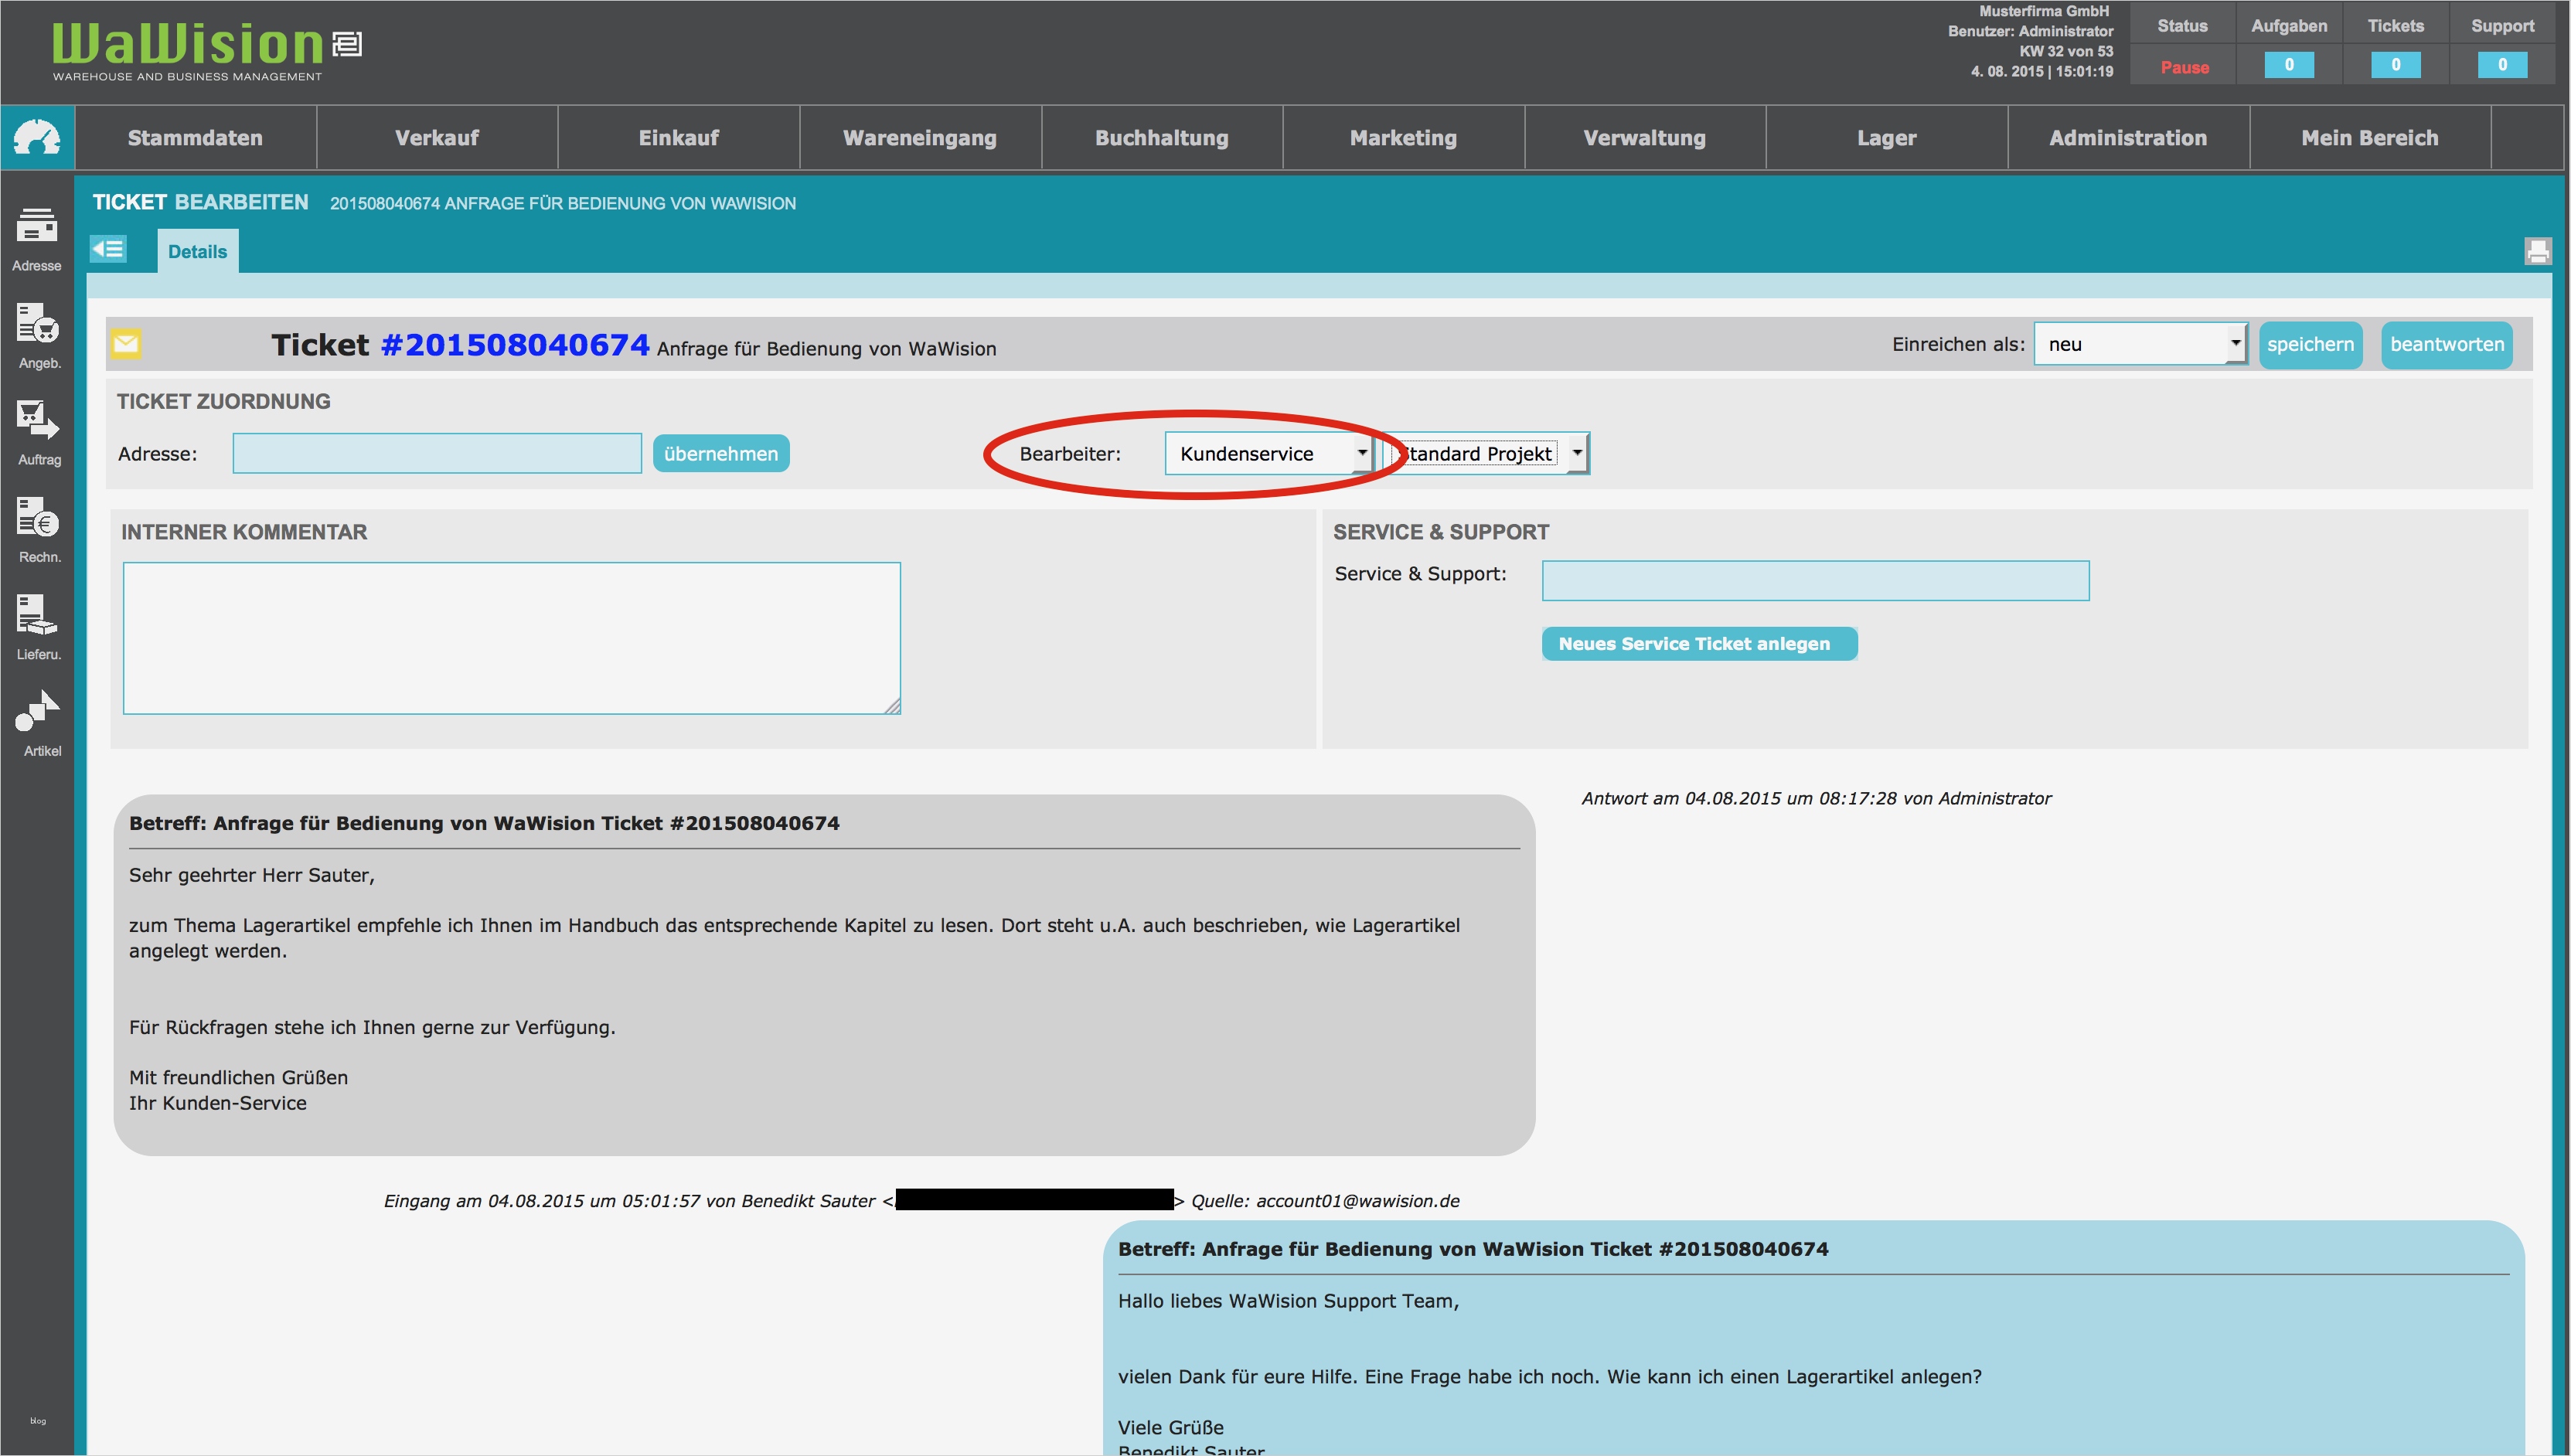
Task: Click the print icon at top right of details
Action: pyautogui.click(x=2539, y=251)
